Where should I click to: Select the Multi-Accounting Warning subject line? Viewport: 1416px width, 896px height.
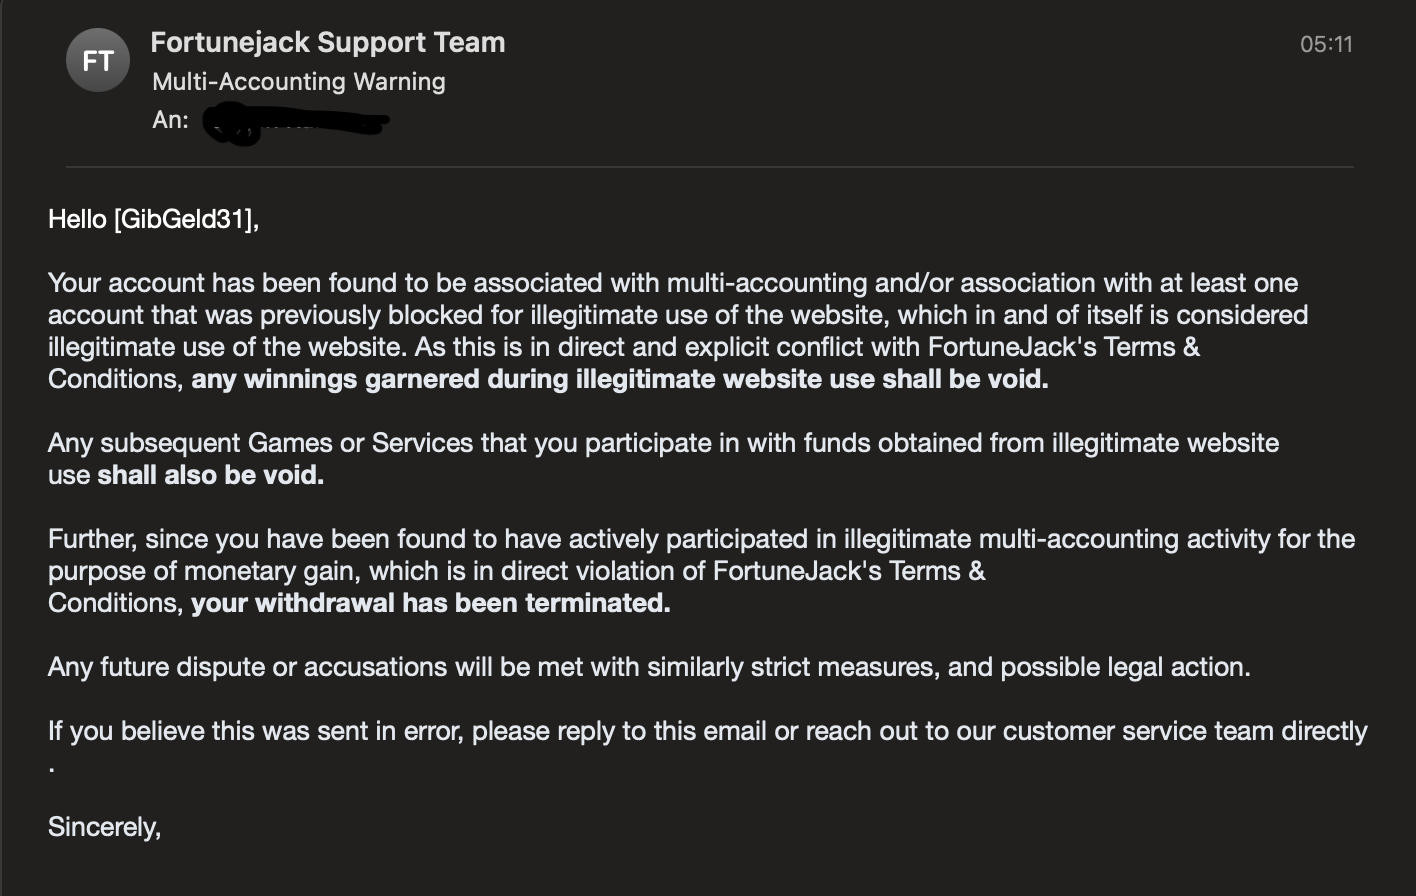(x=298, y=82)
